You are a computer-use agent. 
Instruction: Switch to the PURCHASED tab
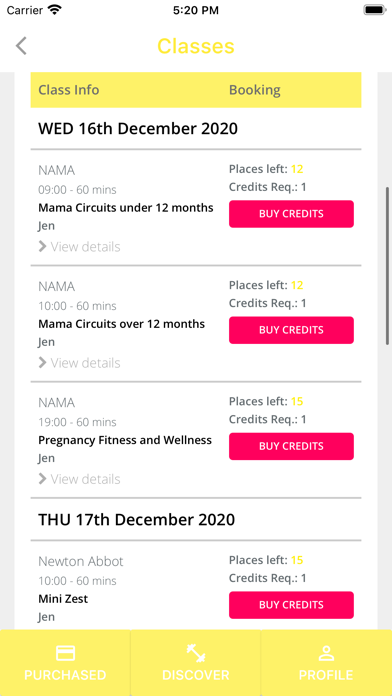pyautogui.click(x=65, y=663)
